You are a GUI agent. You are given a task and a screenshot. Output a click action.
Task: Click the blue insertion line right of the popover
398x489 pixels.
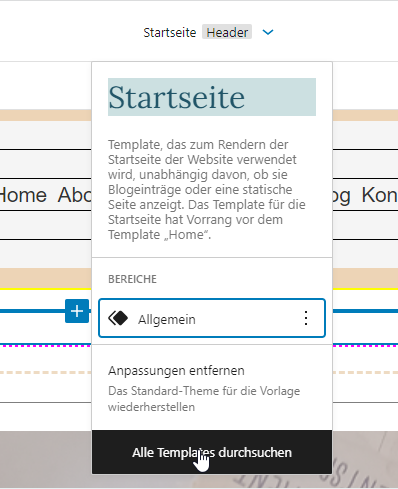coord(365,311)
